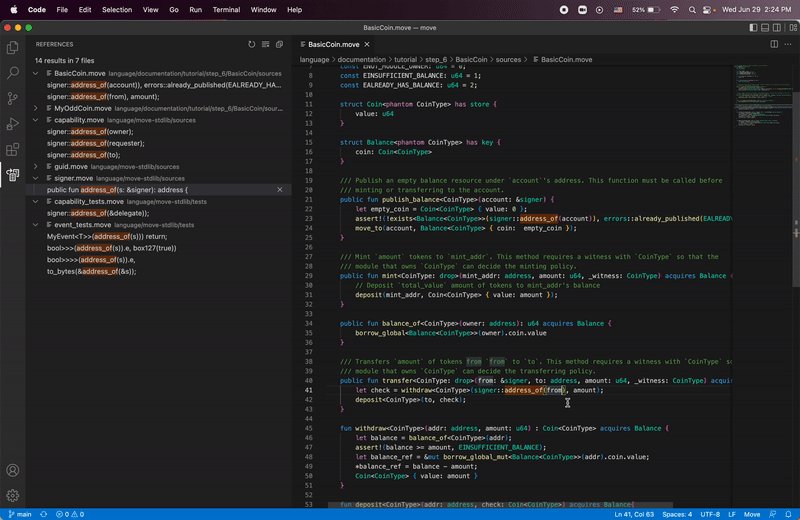800x520 pixels.
Task: Open reference signer::address_of(from), amount);
Action: click(x=103, y=96)
